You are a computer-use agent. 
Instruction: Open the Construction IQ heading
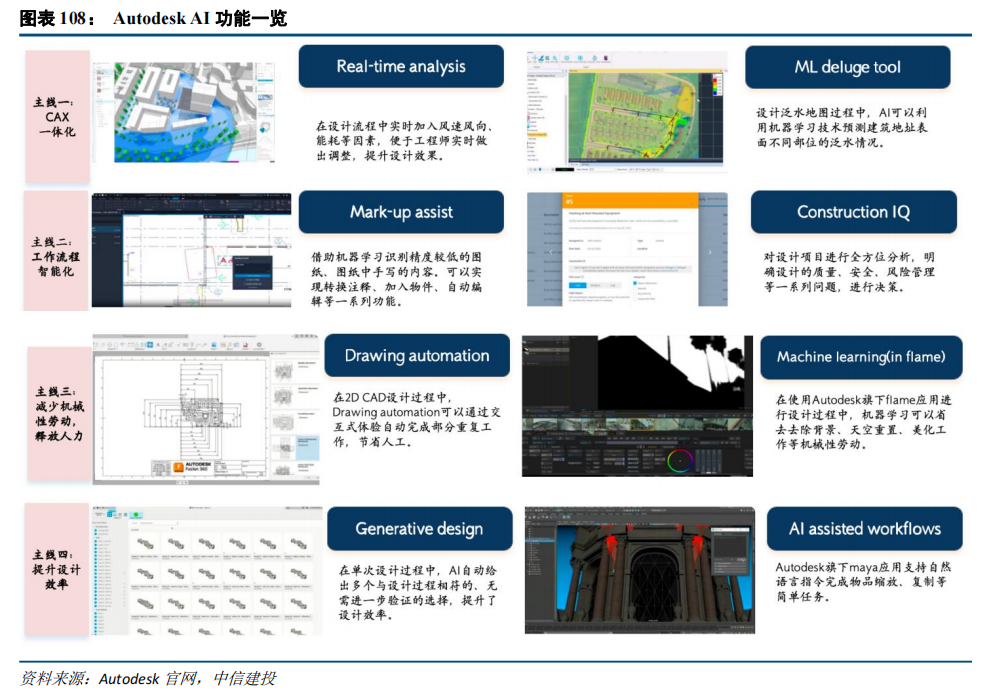(x=853, y=212)
